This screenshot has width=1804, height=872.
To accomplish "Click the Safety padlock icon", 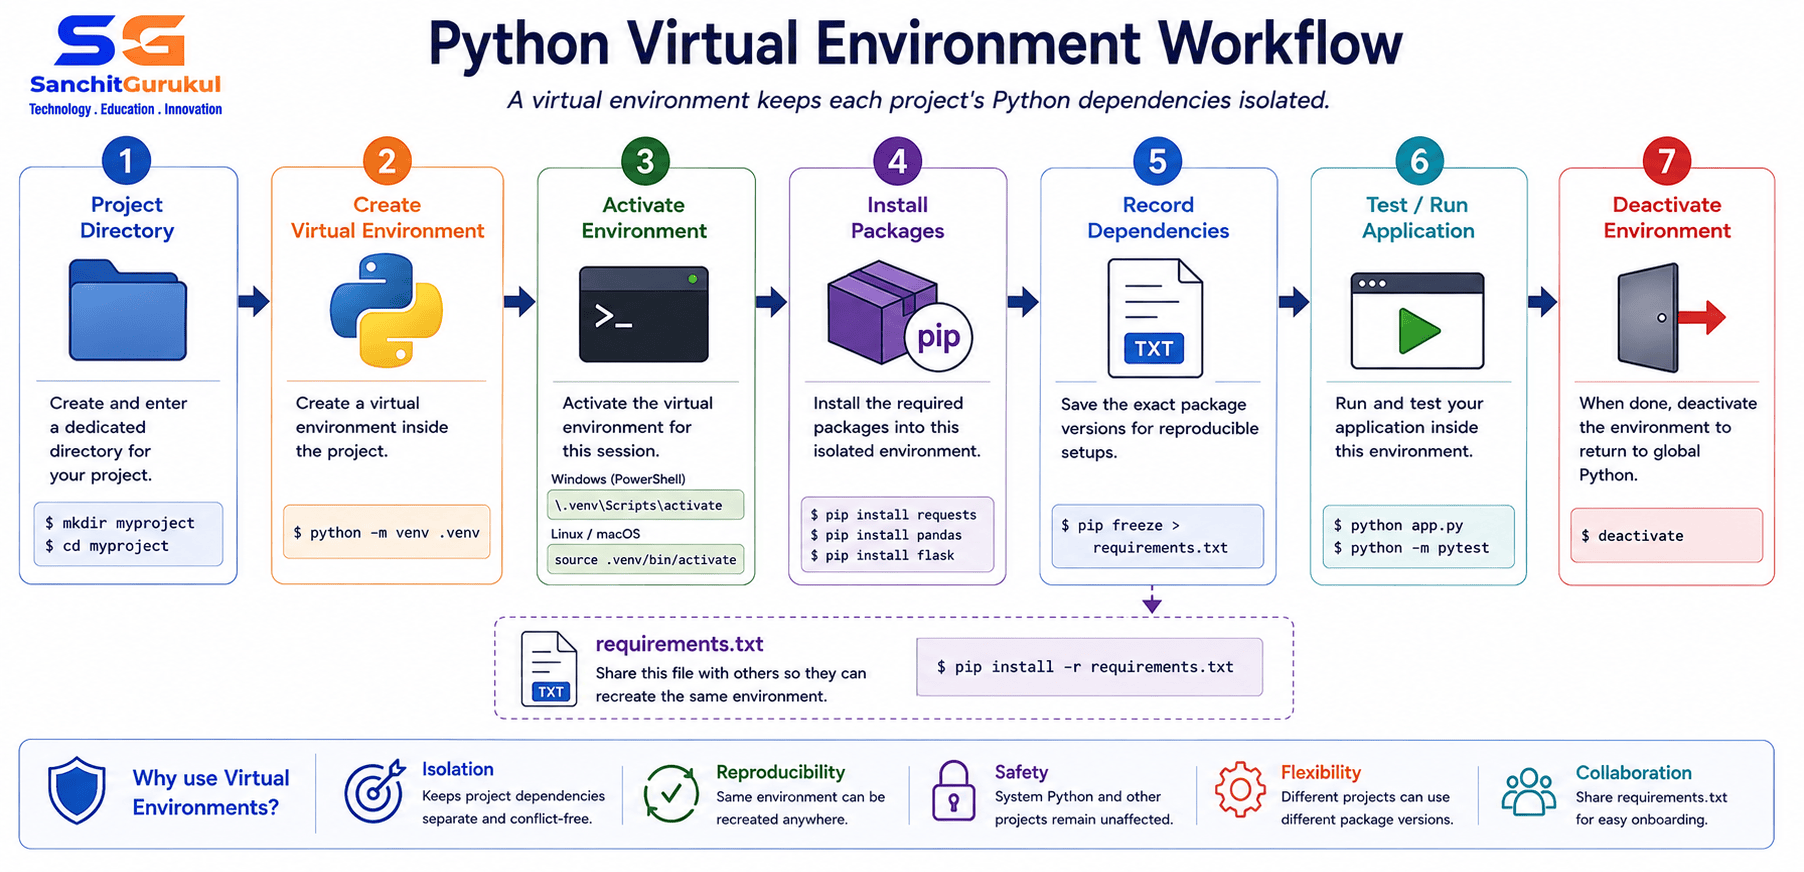I will (953, 791).
